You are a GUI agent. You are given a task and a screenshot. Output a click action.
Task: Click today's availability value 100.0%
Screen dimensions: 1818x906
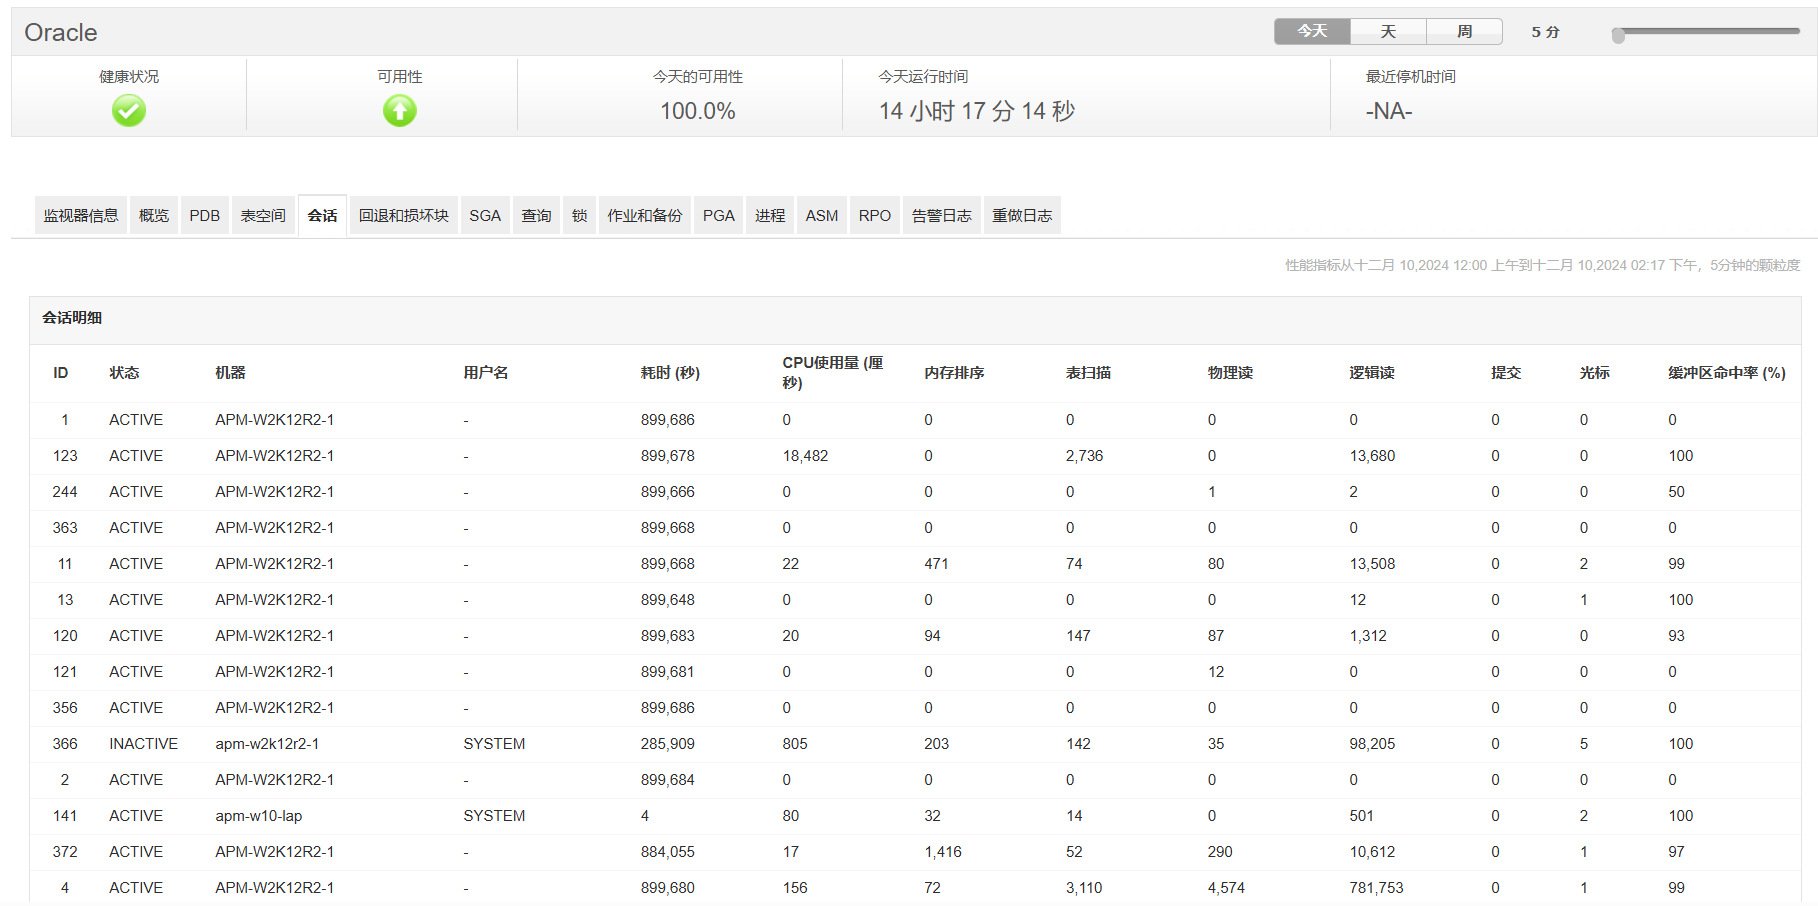(x=698, y=111)
